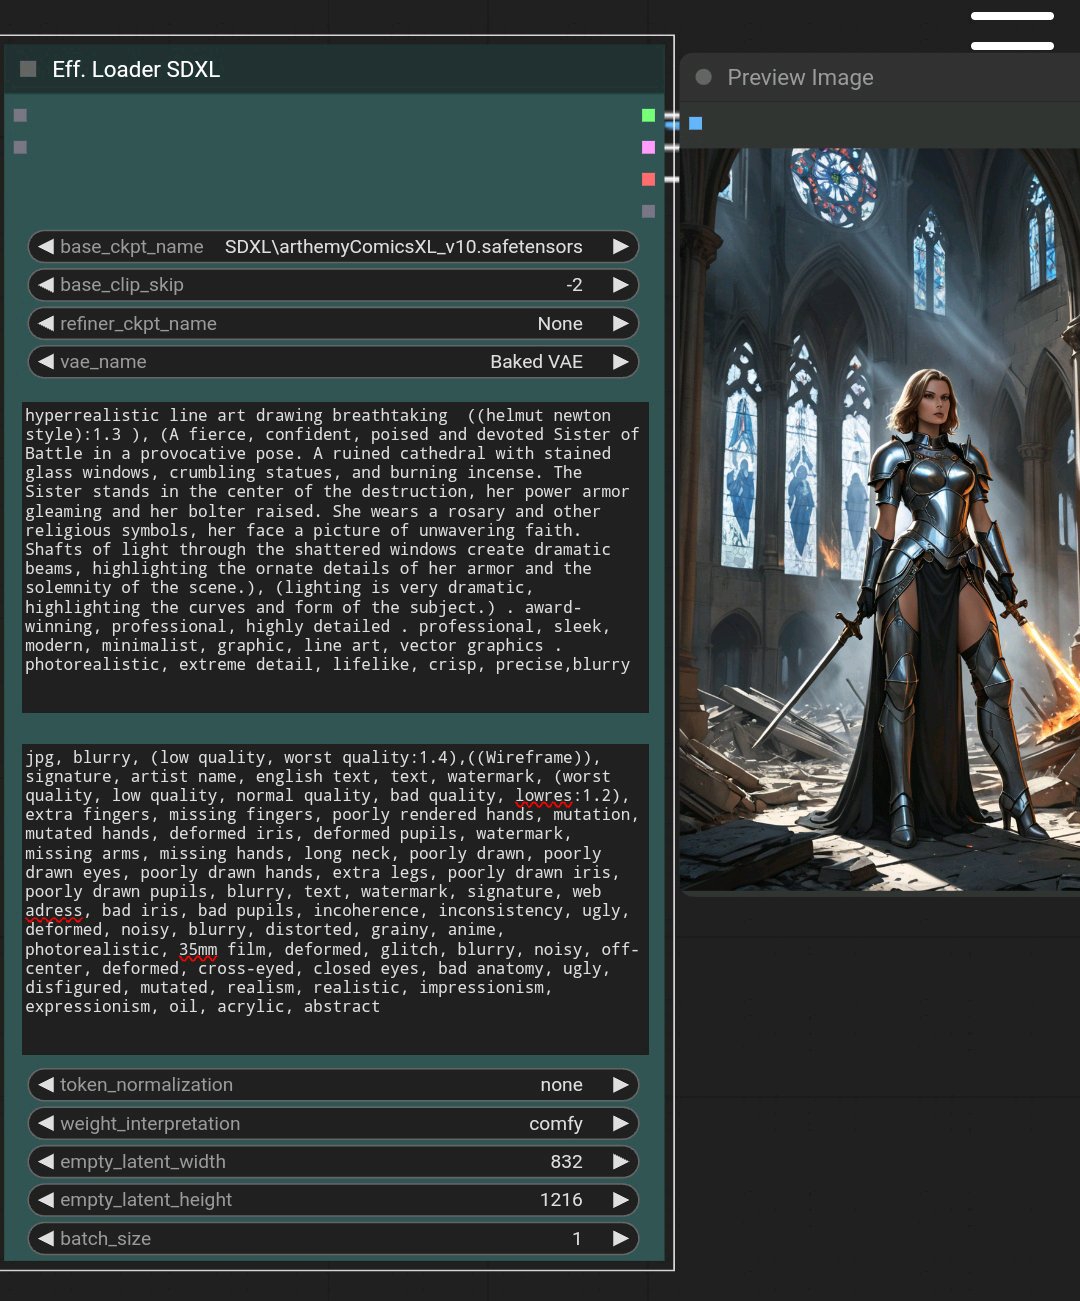1080x1301 pixels.
Task: Click the gray output slot of Eff. Loader
Action: [x=648, y=211]
